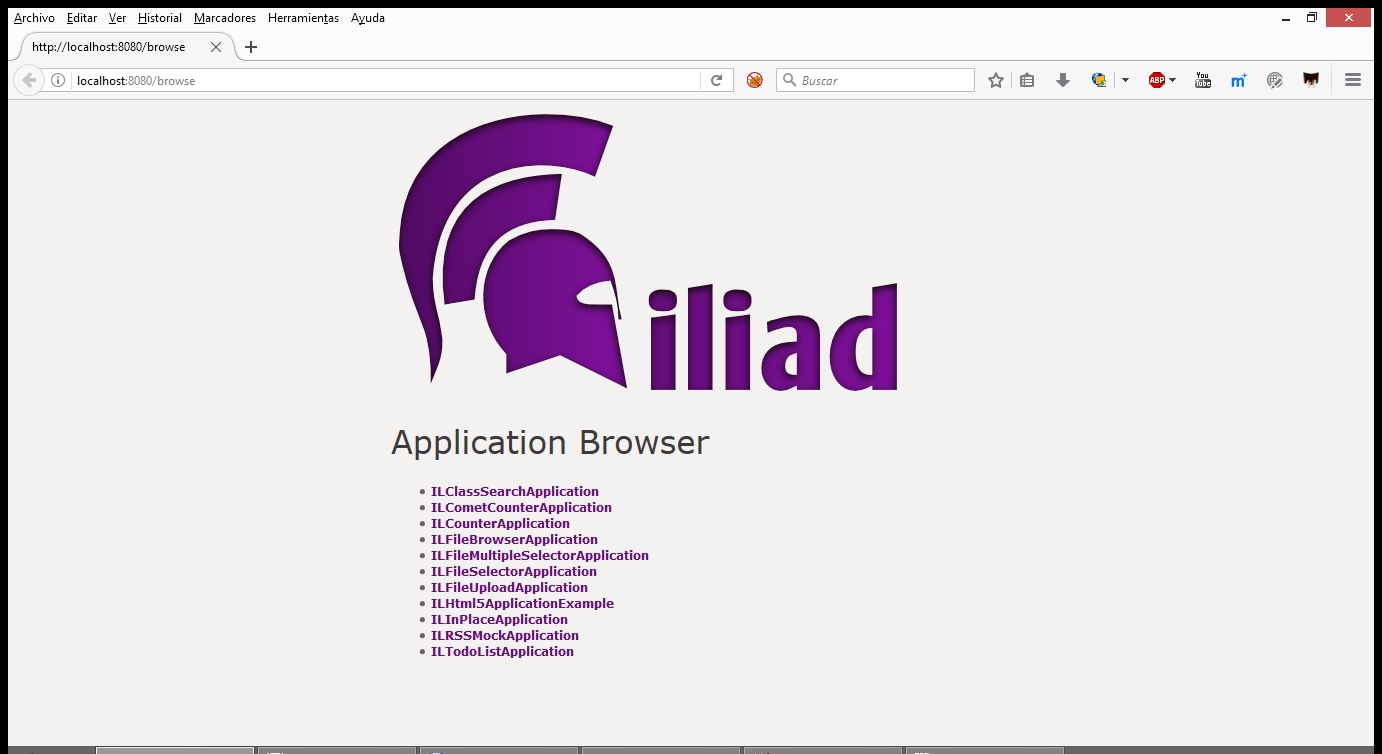The height and width of the screenshot is (754, 1382).
Task: Click the globe-and-pencil extension icon
Action: pyautogui.click(x=1274, y=80)
